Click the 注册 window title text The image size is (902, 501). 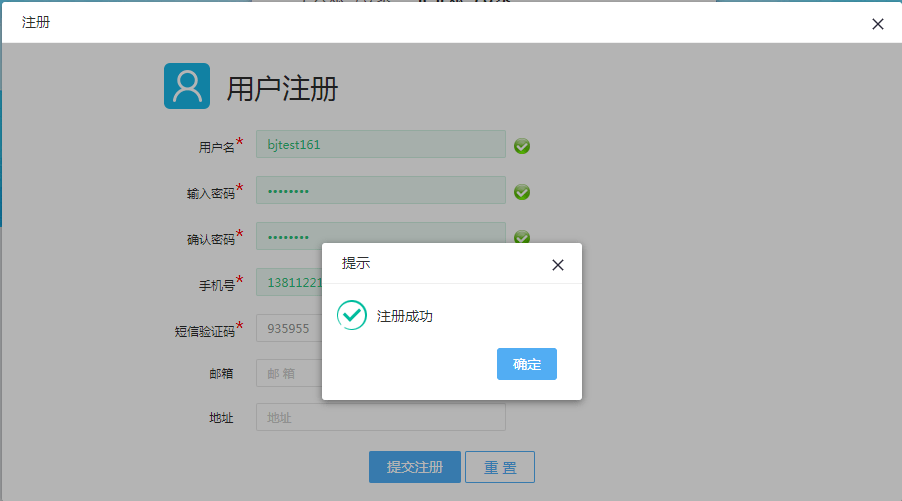click(36, 22)
